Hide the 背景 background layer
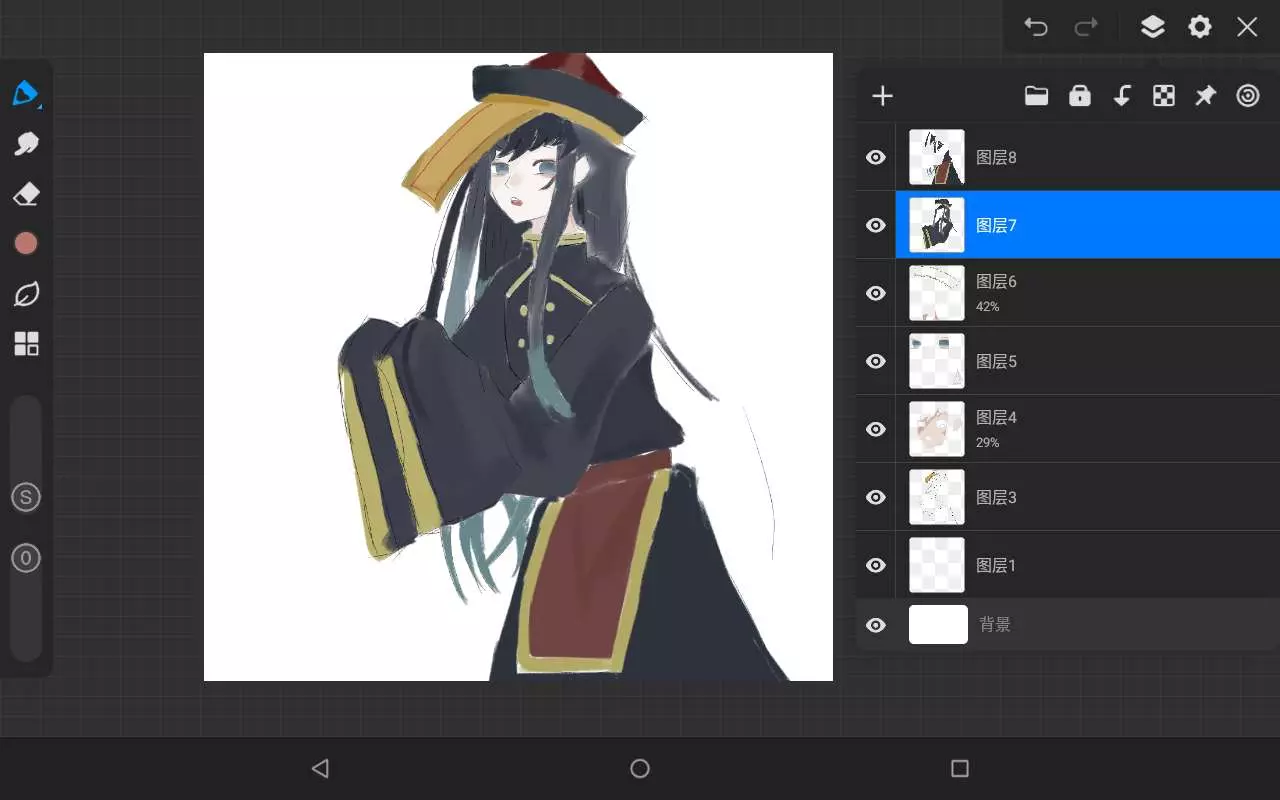 point(876,625)
